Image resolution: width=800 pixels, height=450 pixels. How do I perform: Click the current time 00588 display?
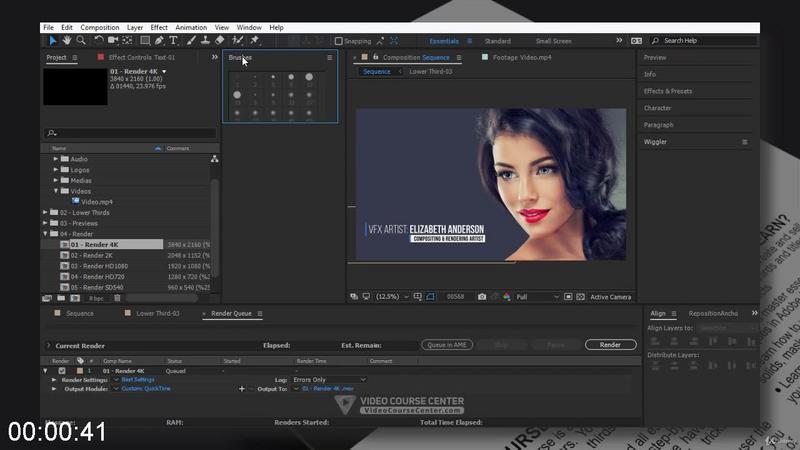(455, 296)
